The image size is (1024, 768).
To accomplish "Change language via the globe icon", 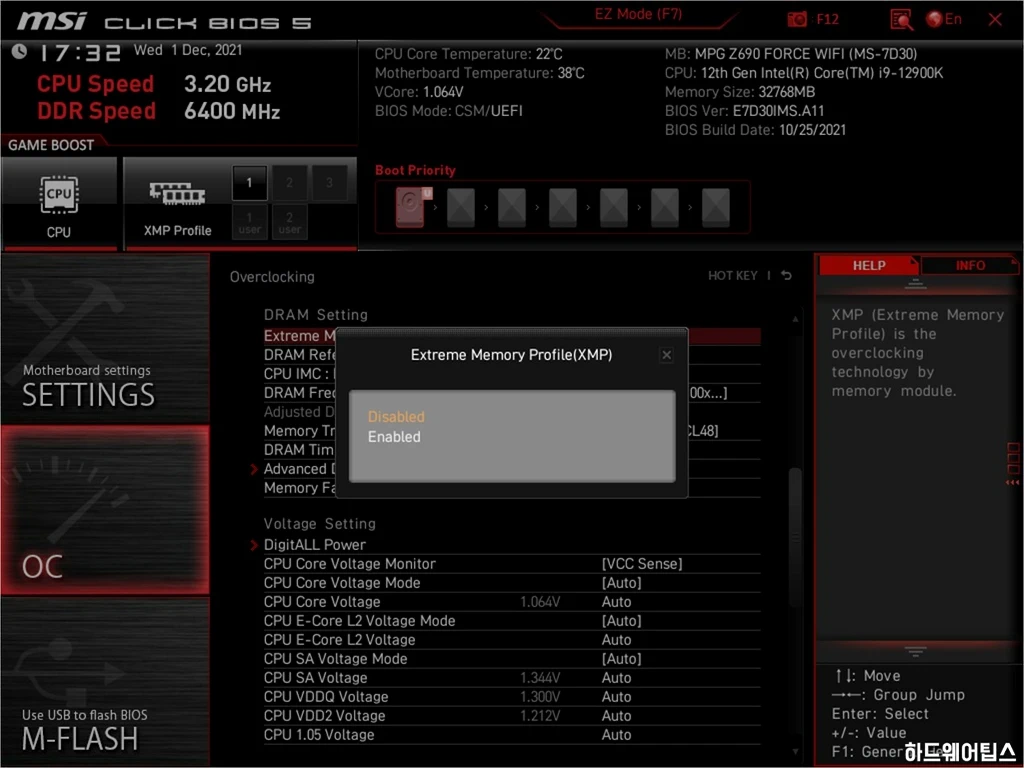I will coord(935,19).
